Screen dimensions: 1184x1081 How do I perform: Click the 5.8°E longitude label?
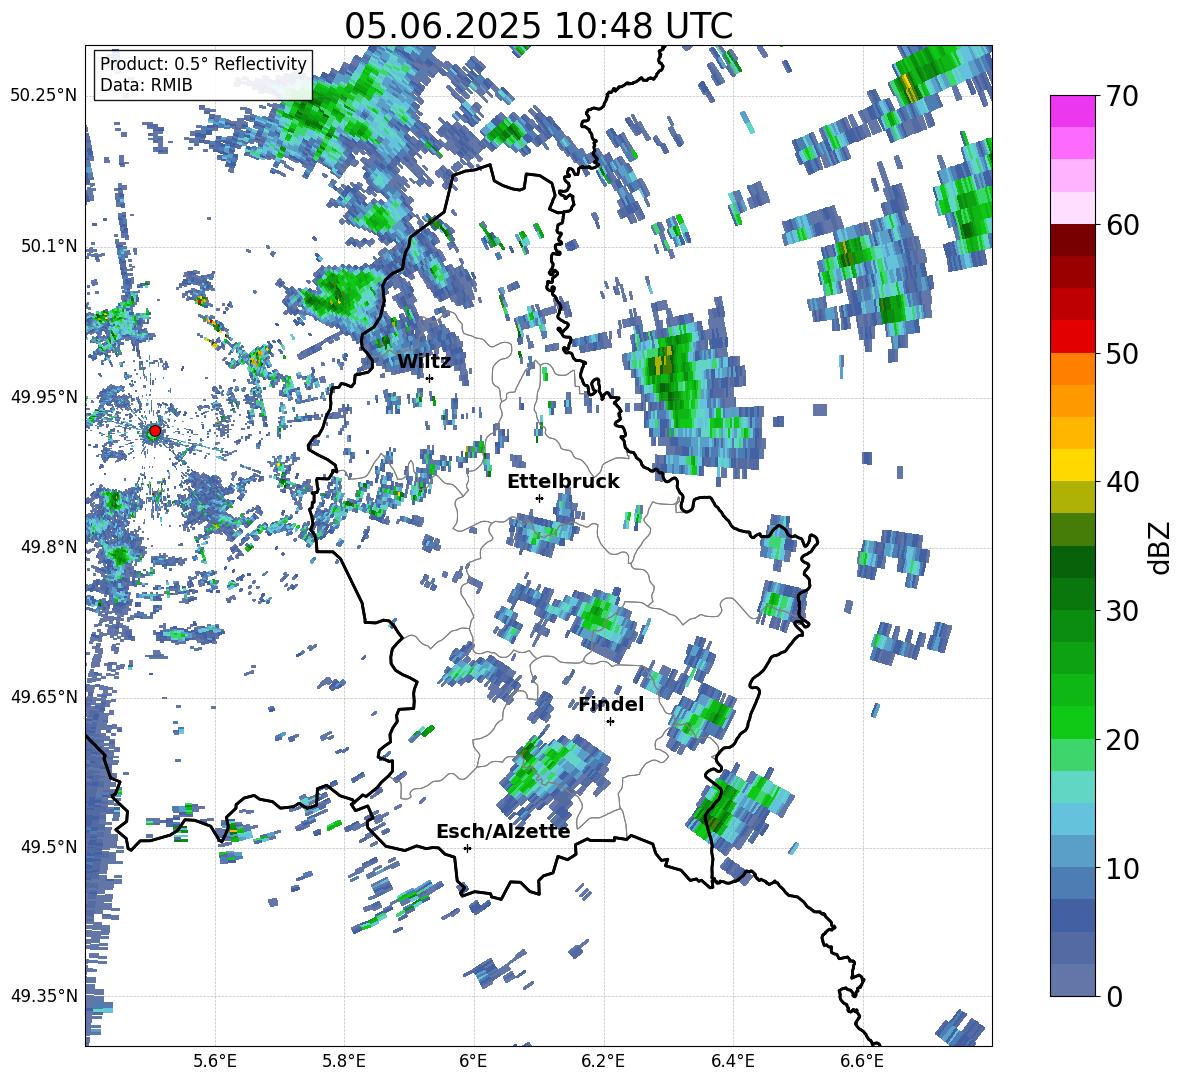[x=344, y=1061]
